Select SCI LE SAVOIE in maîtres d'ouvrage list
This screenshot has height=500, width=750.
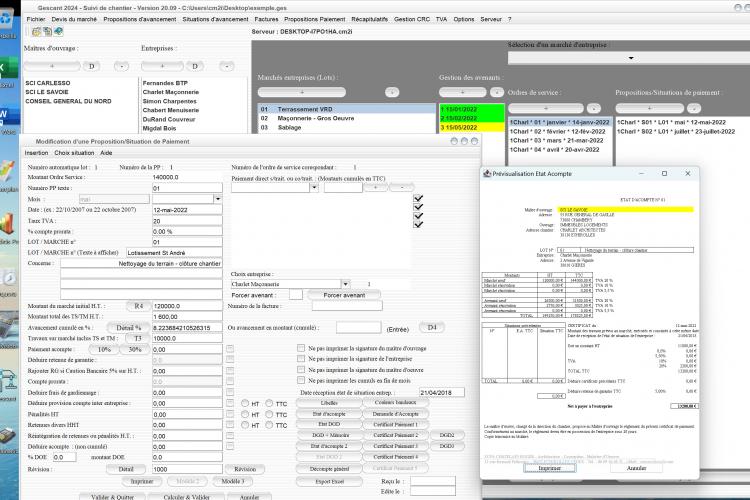tap(47, 92)
